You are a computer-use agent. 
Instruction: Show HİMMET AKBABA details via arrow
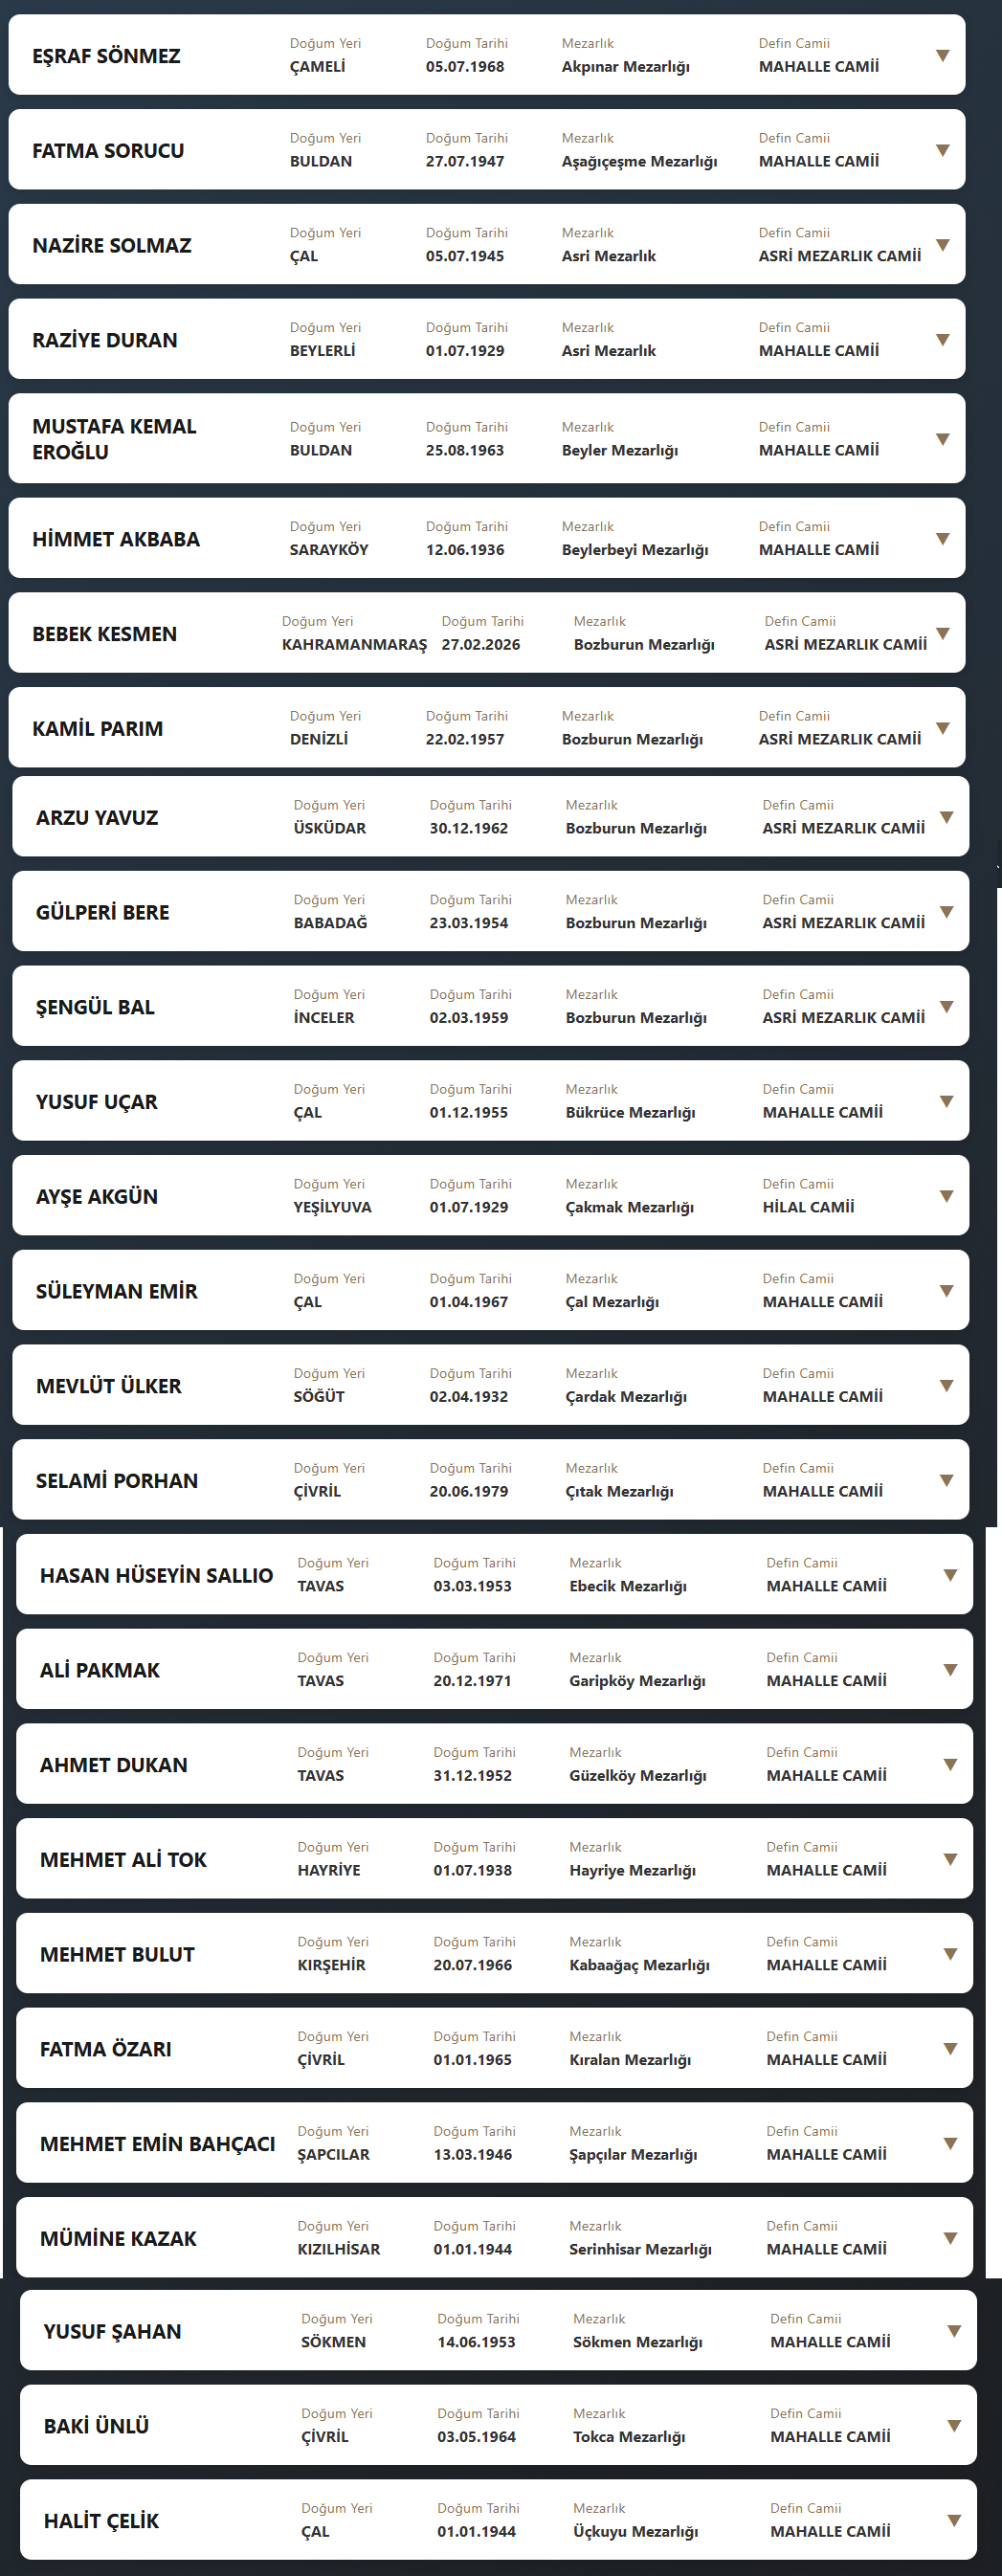(x=942, y=539)
